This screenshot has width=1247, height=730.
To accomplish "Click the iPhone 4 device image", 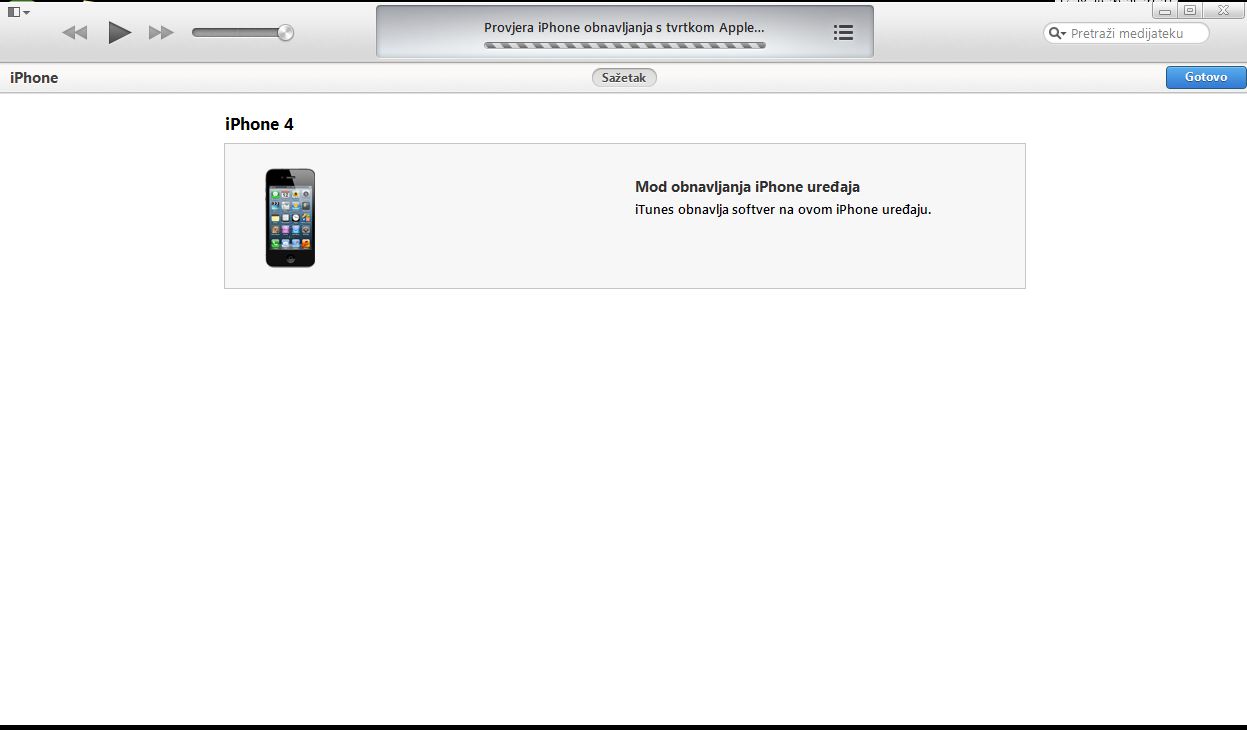I will tap(290, 217).
